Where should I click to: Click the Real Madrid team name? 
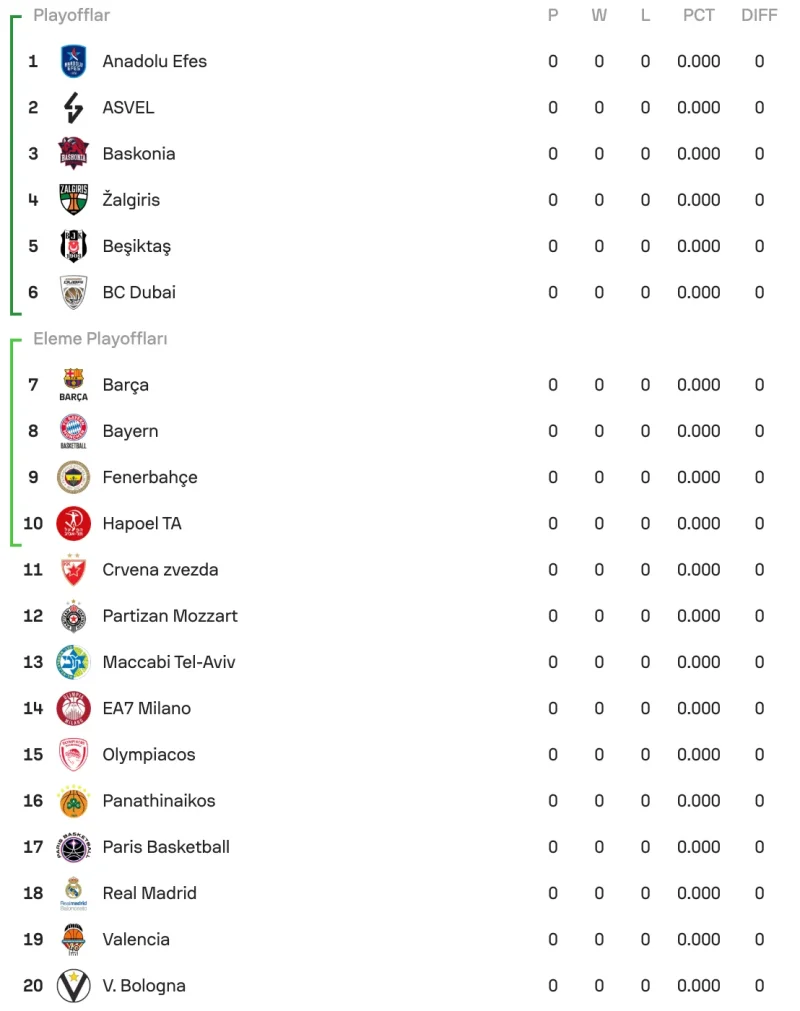(x=150, y=893)
